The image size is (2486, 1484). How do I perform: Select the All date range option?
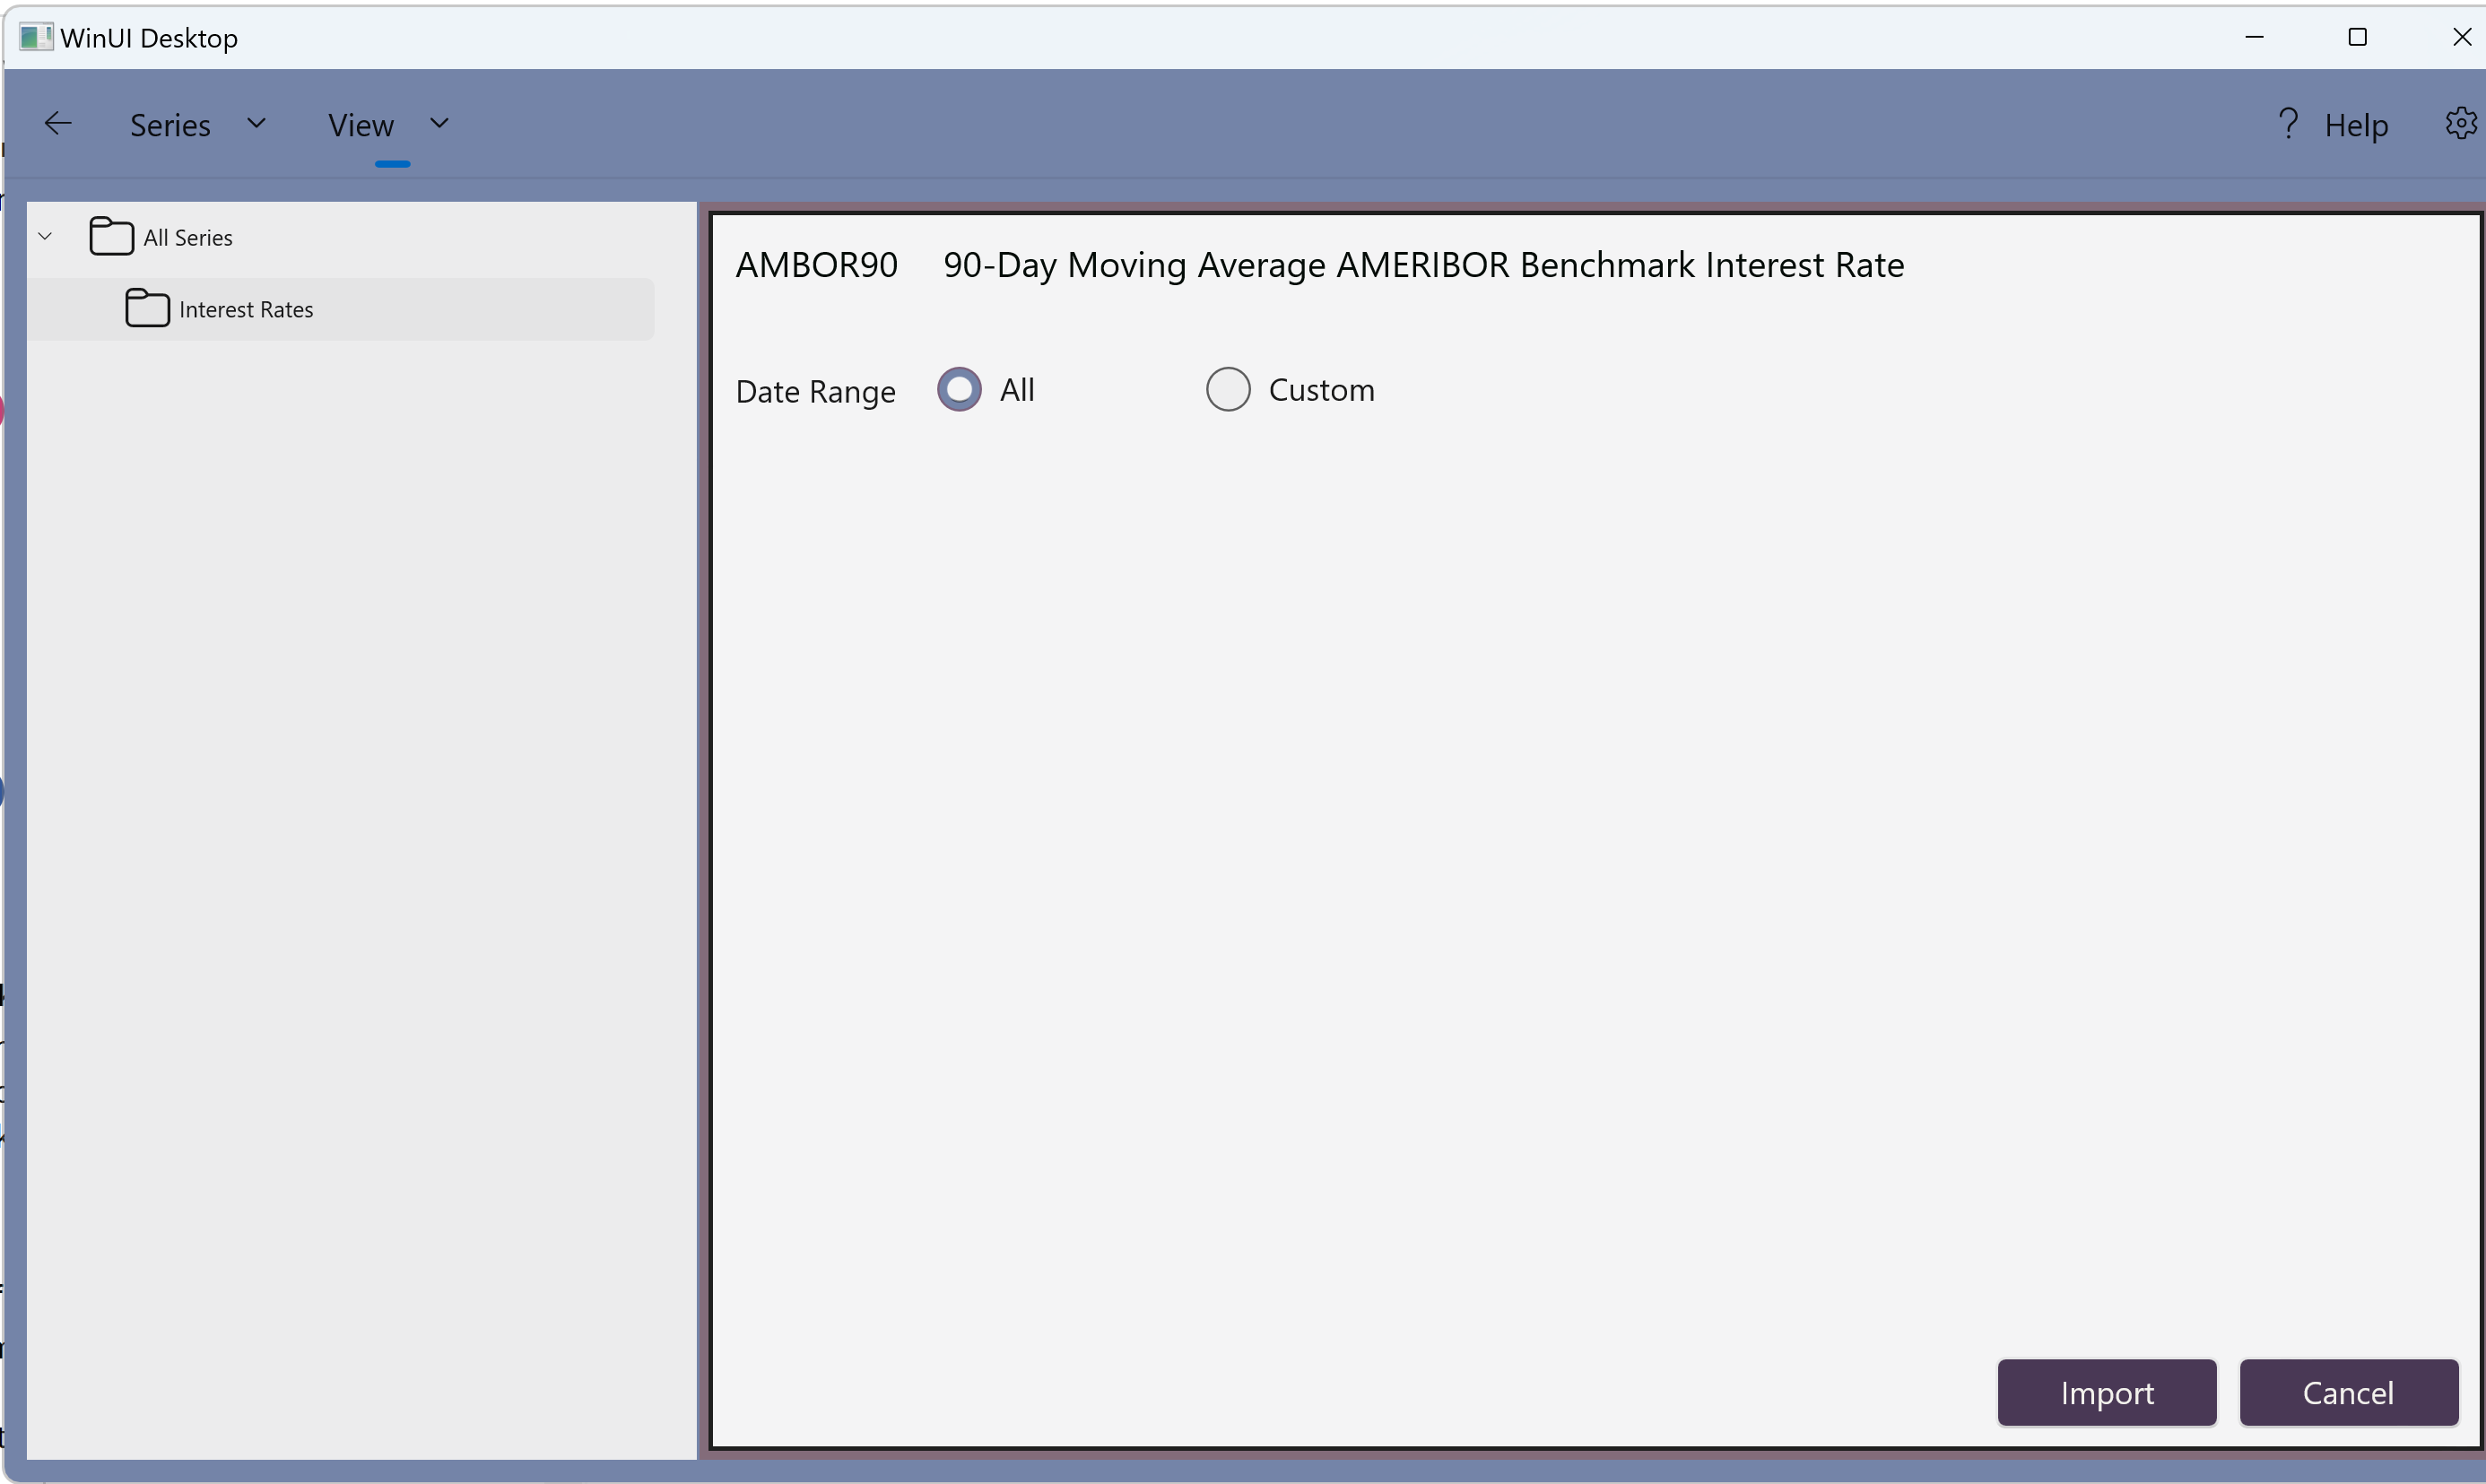coord(959,390)
